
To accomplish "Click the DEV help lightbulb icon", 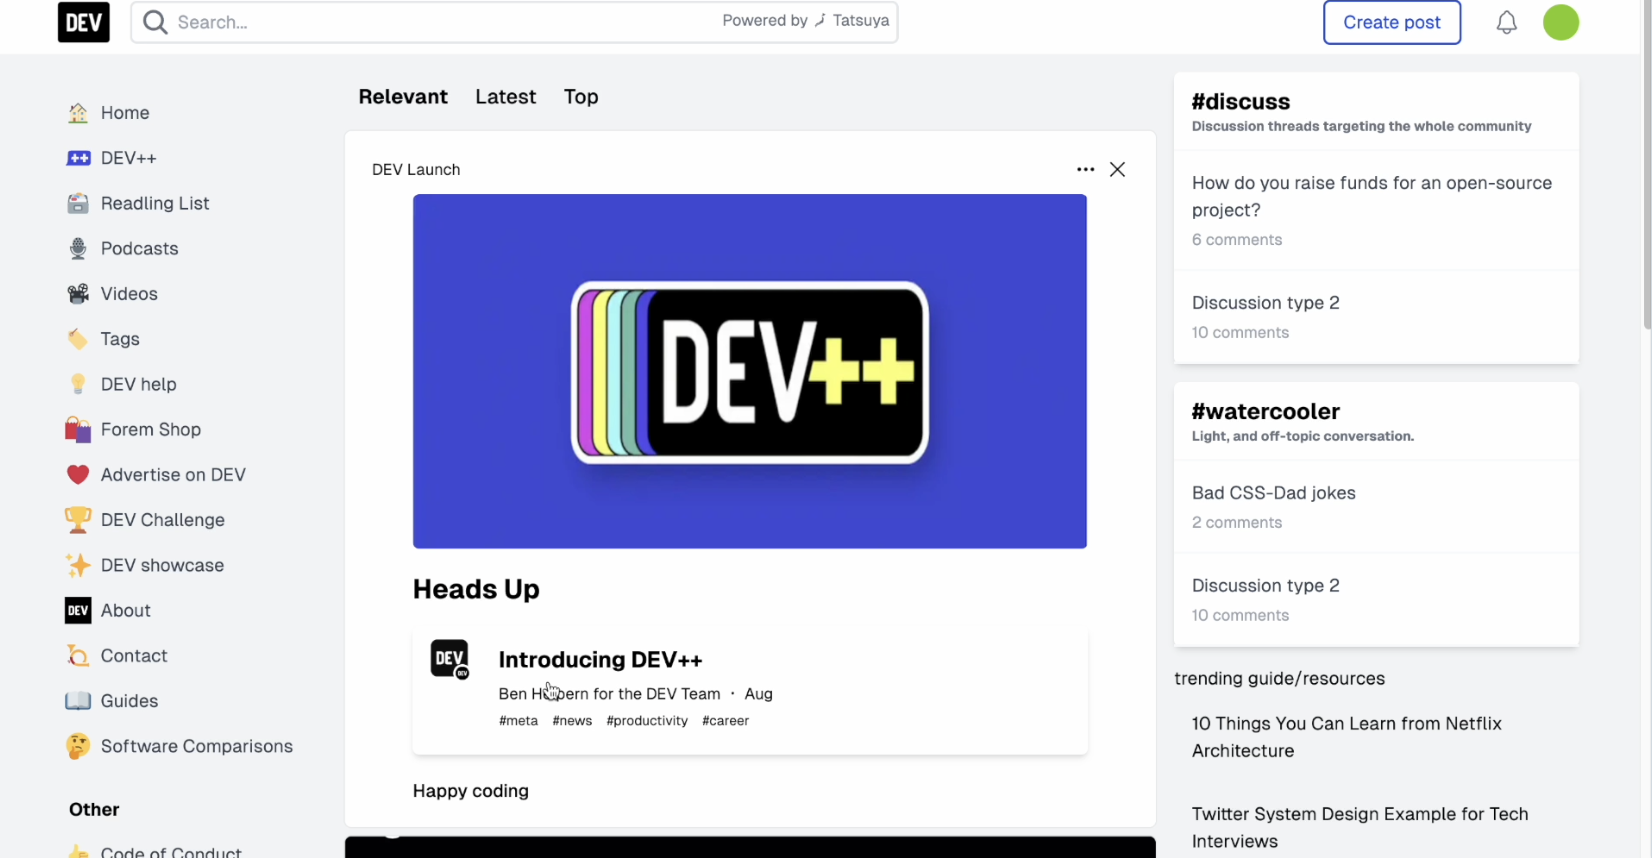I will [x=78, y=384].
